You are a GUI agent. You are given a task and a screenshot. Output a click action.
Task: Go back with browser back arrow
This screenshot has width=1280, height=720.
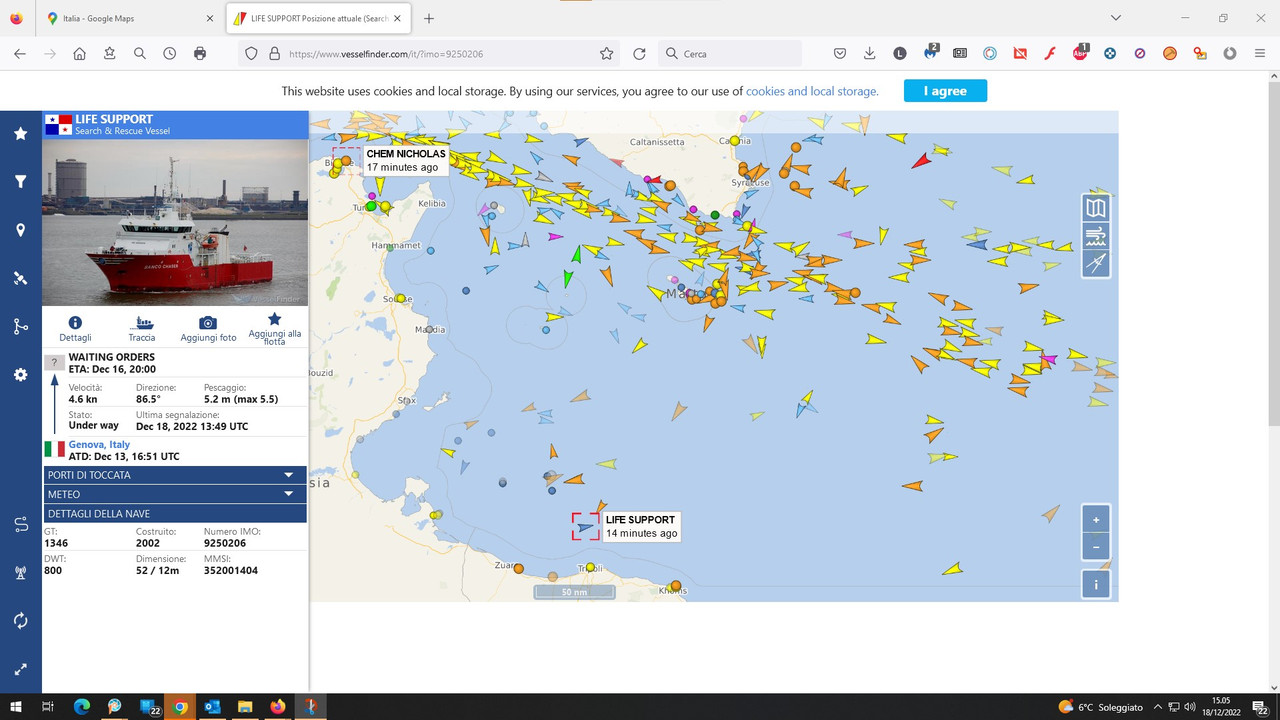(20, 54)
